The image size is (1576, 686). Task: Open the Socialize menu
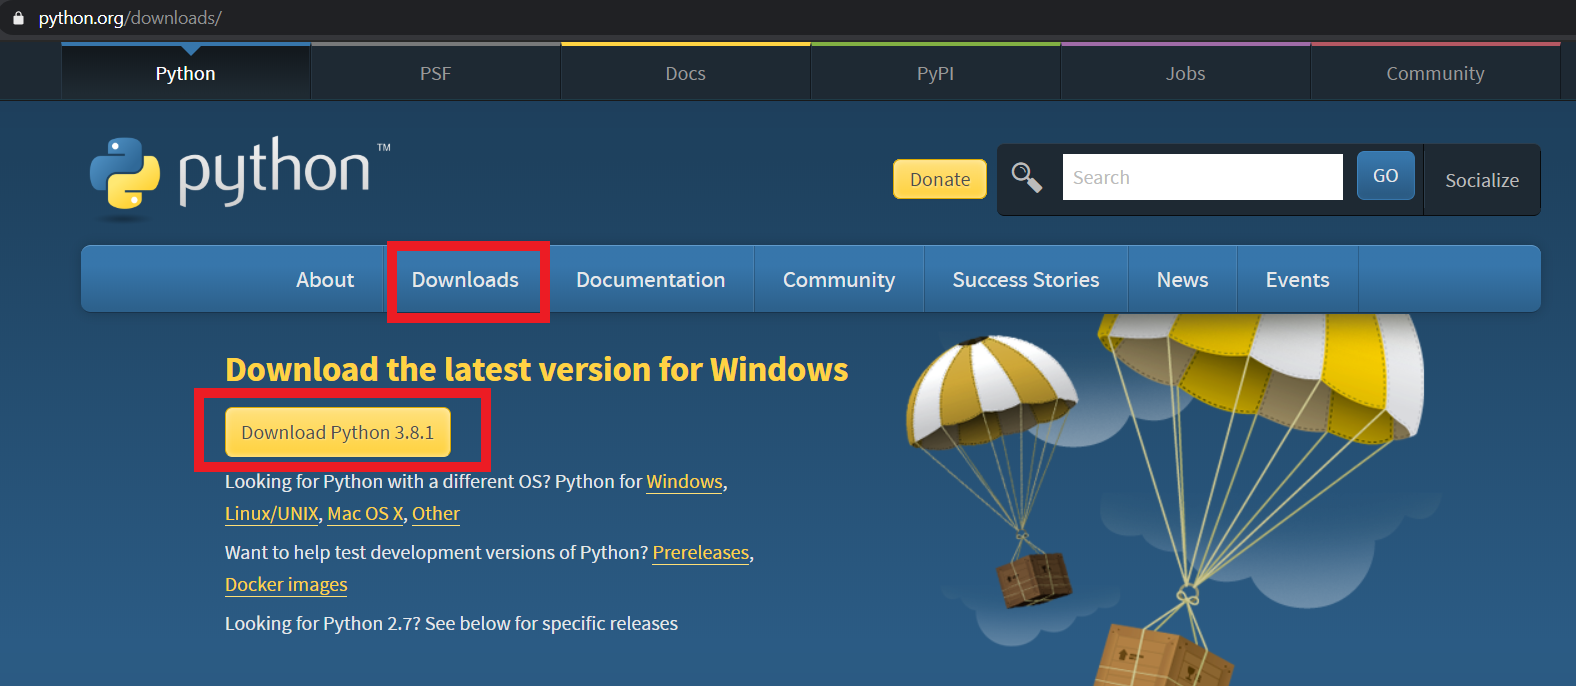click(x=1482, y=180)
